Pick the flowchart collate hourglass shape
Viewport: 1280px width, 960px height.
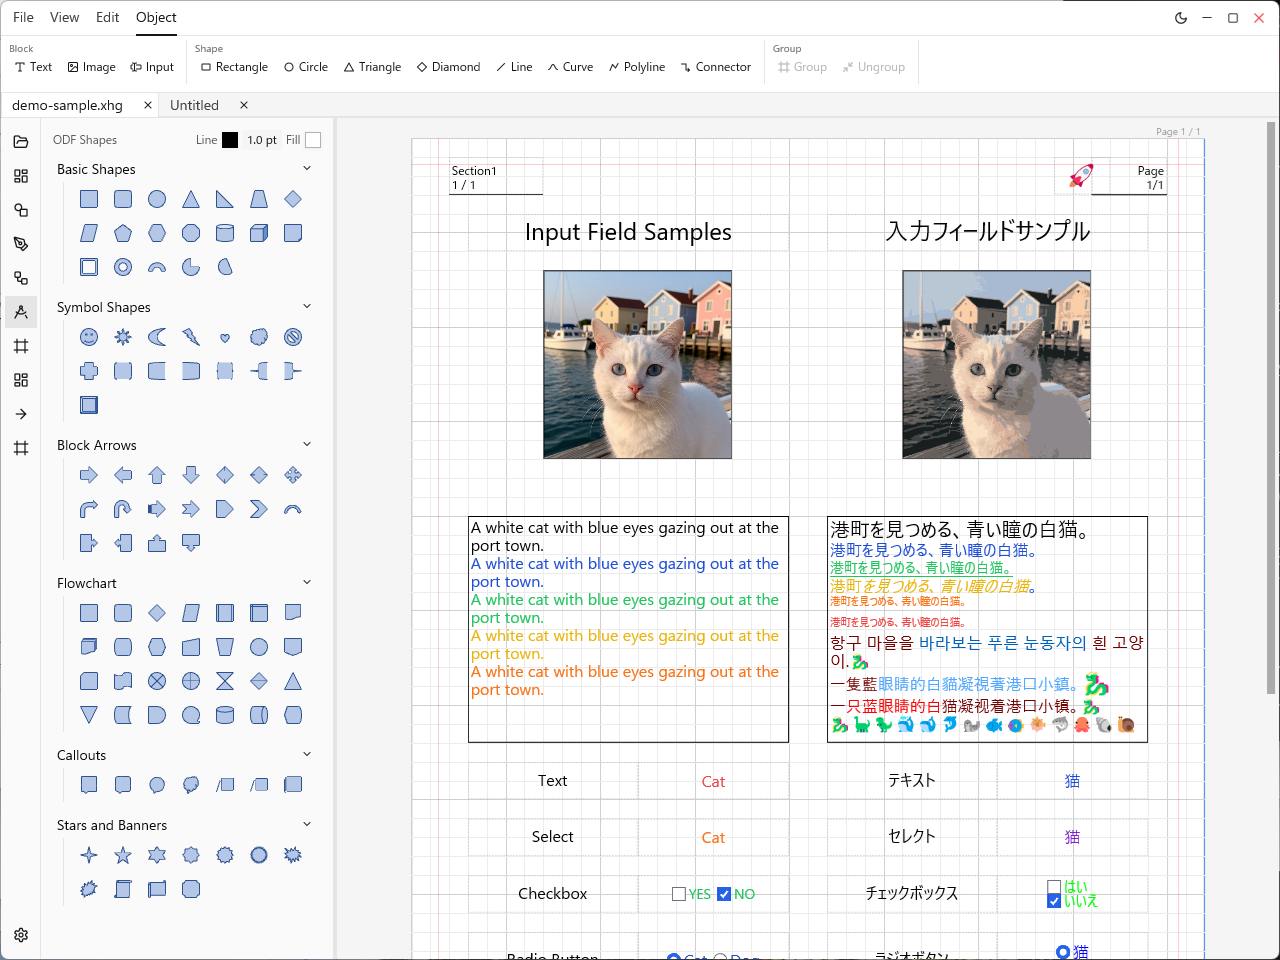(225, 681)
